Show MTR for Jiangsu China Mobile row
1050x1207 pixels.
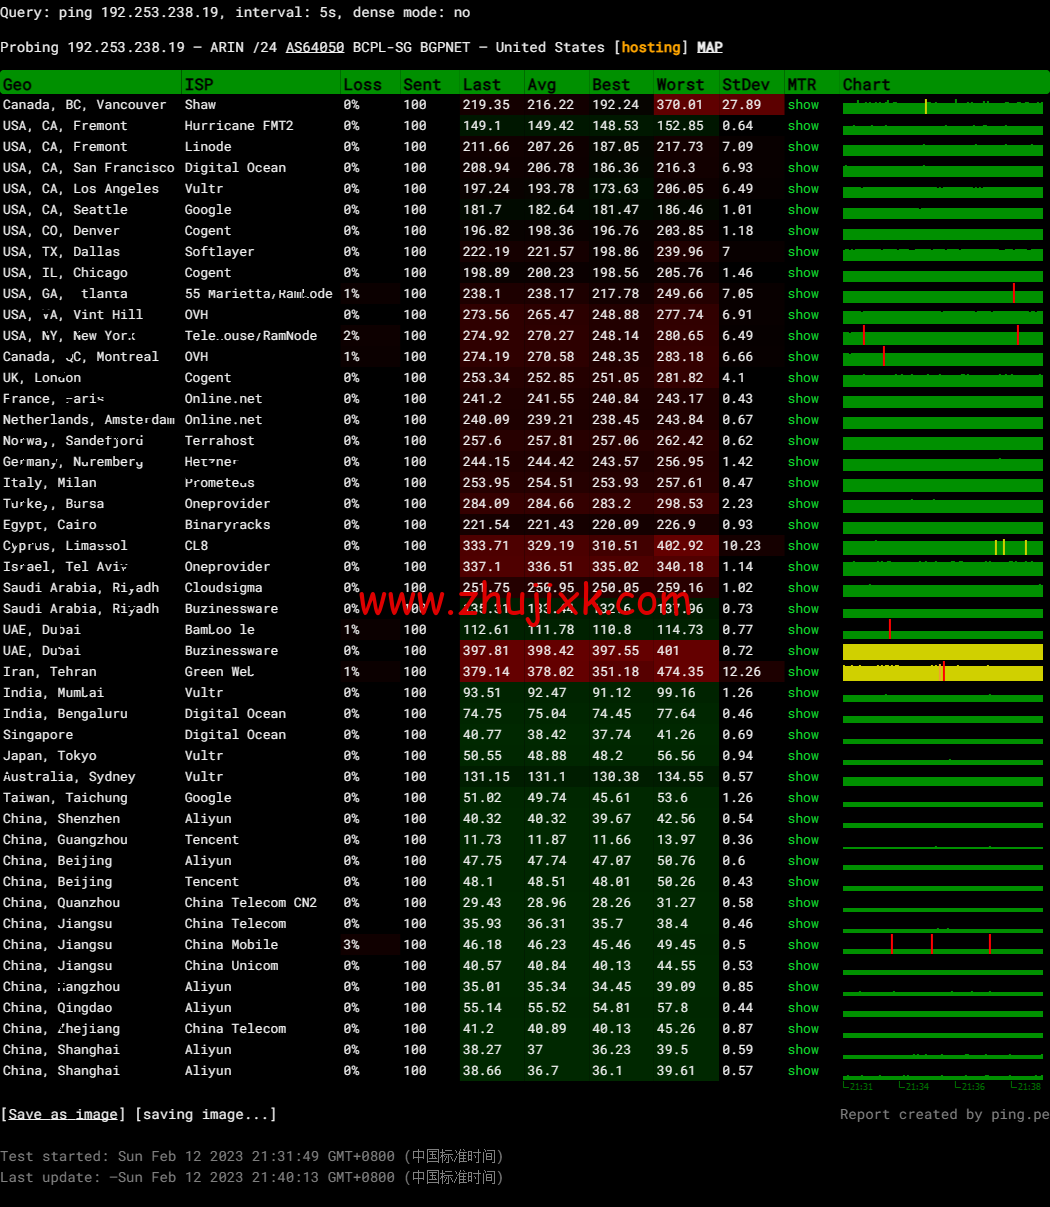(802, 945)
